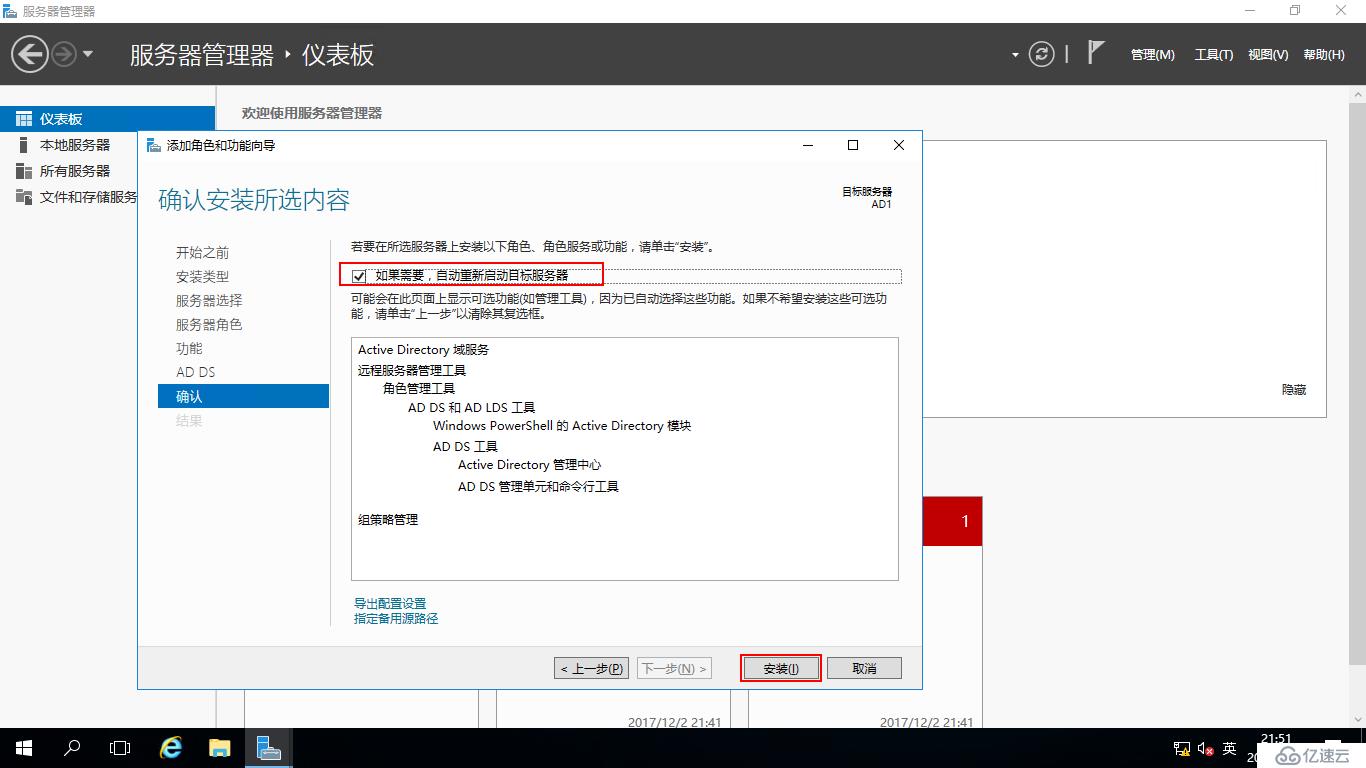The height and width of the screenshot is (768, 1366).
Task: Click Server Manager taskbar icon
Action: pyautogui.click(x=268, y=748)
